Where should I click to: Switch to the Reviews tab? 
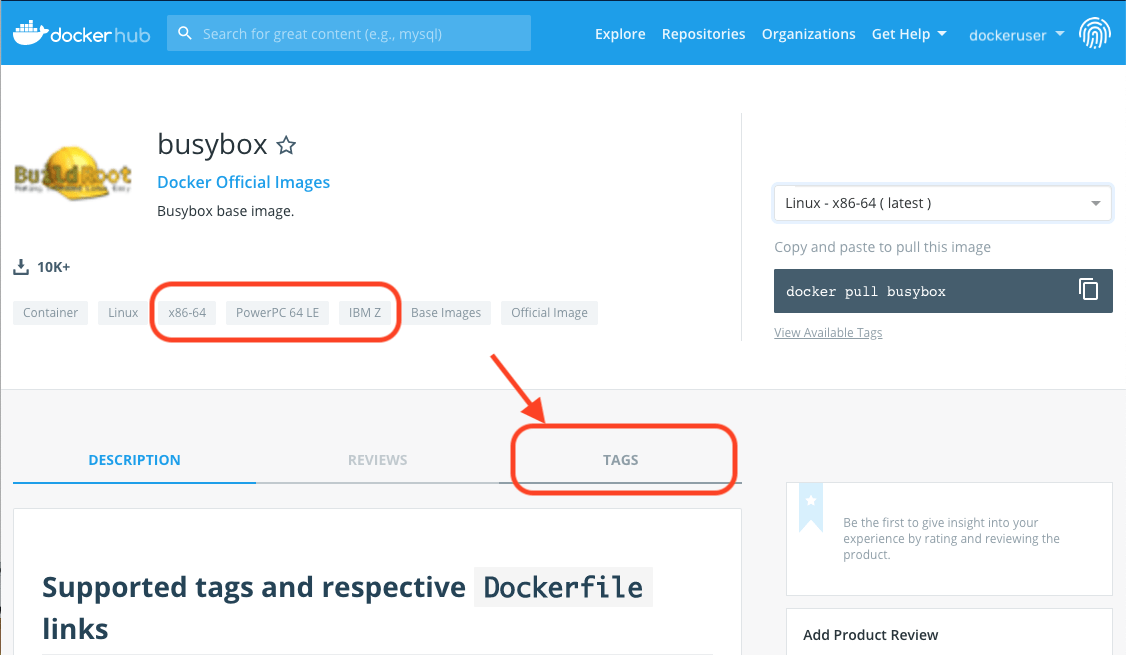377,460
